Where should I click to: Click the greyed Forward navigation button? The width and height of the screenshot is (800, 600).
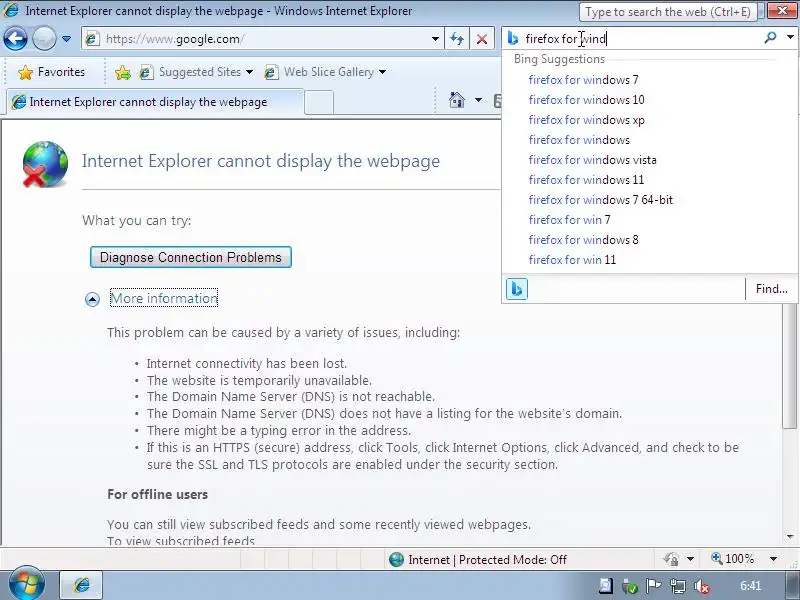(x=44, y=39)
